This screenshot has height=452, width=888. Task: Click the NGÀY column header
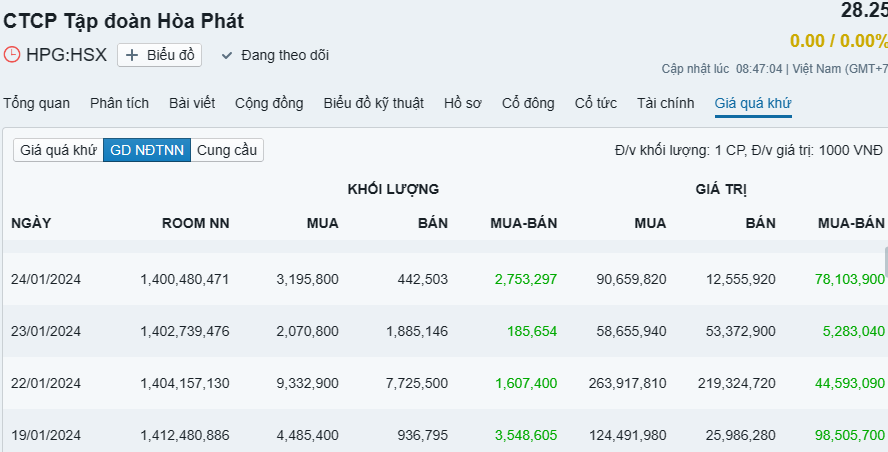click(x=31, y=223)
